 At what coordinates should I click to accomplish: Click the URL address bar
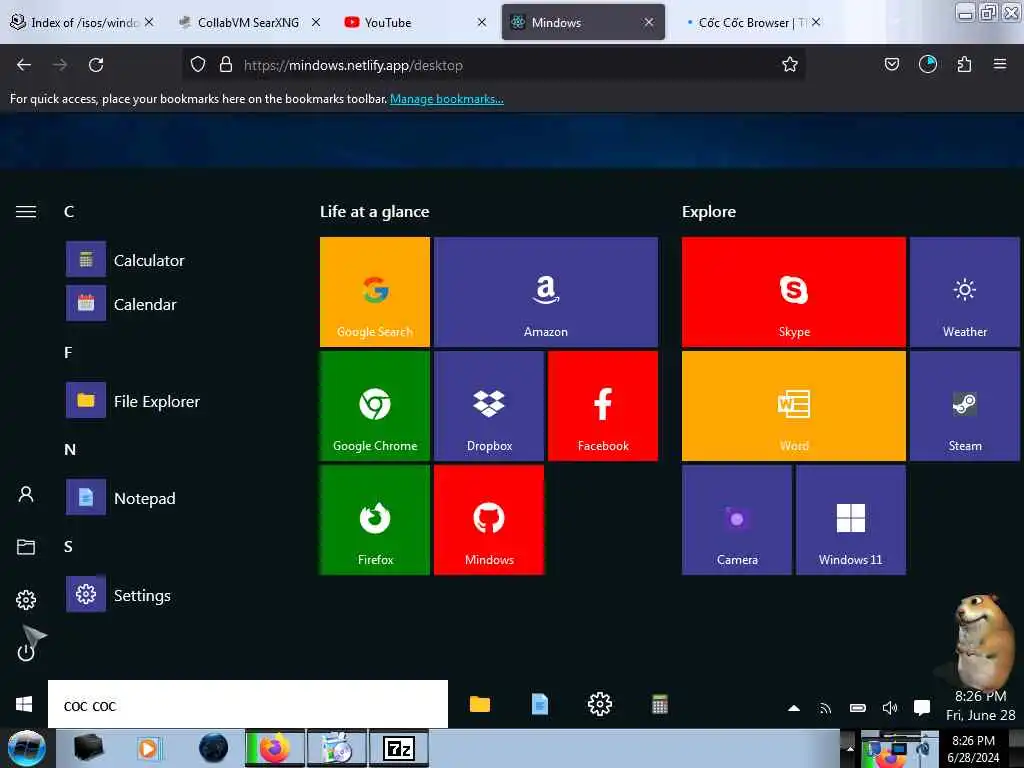click(493, 65)
